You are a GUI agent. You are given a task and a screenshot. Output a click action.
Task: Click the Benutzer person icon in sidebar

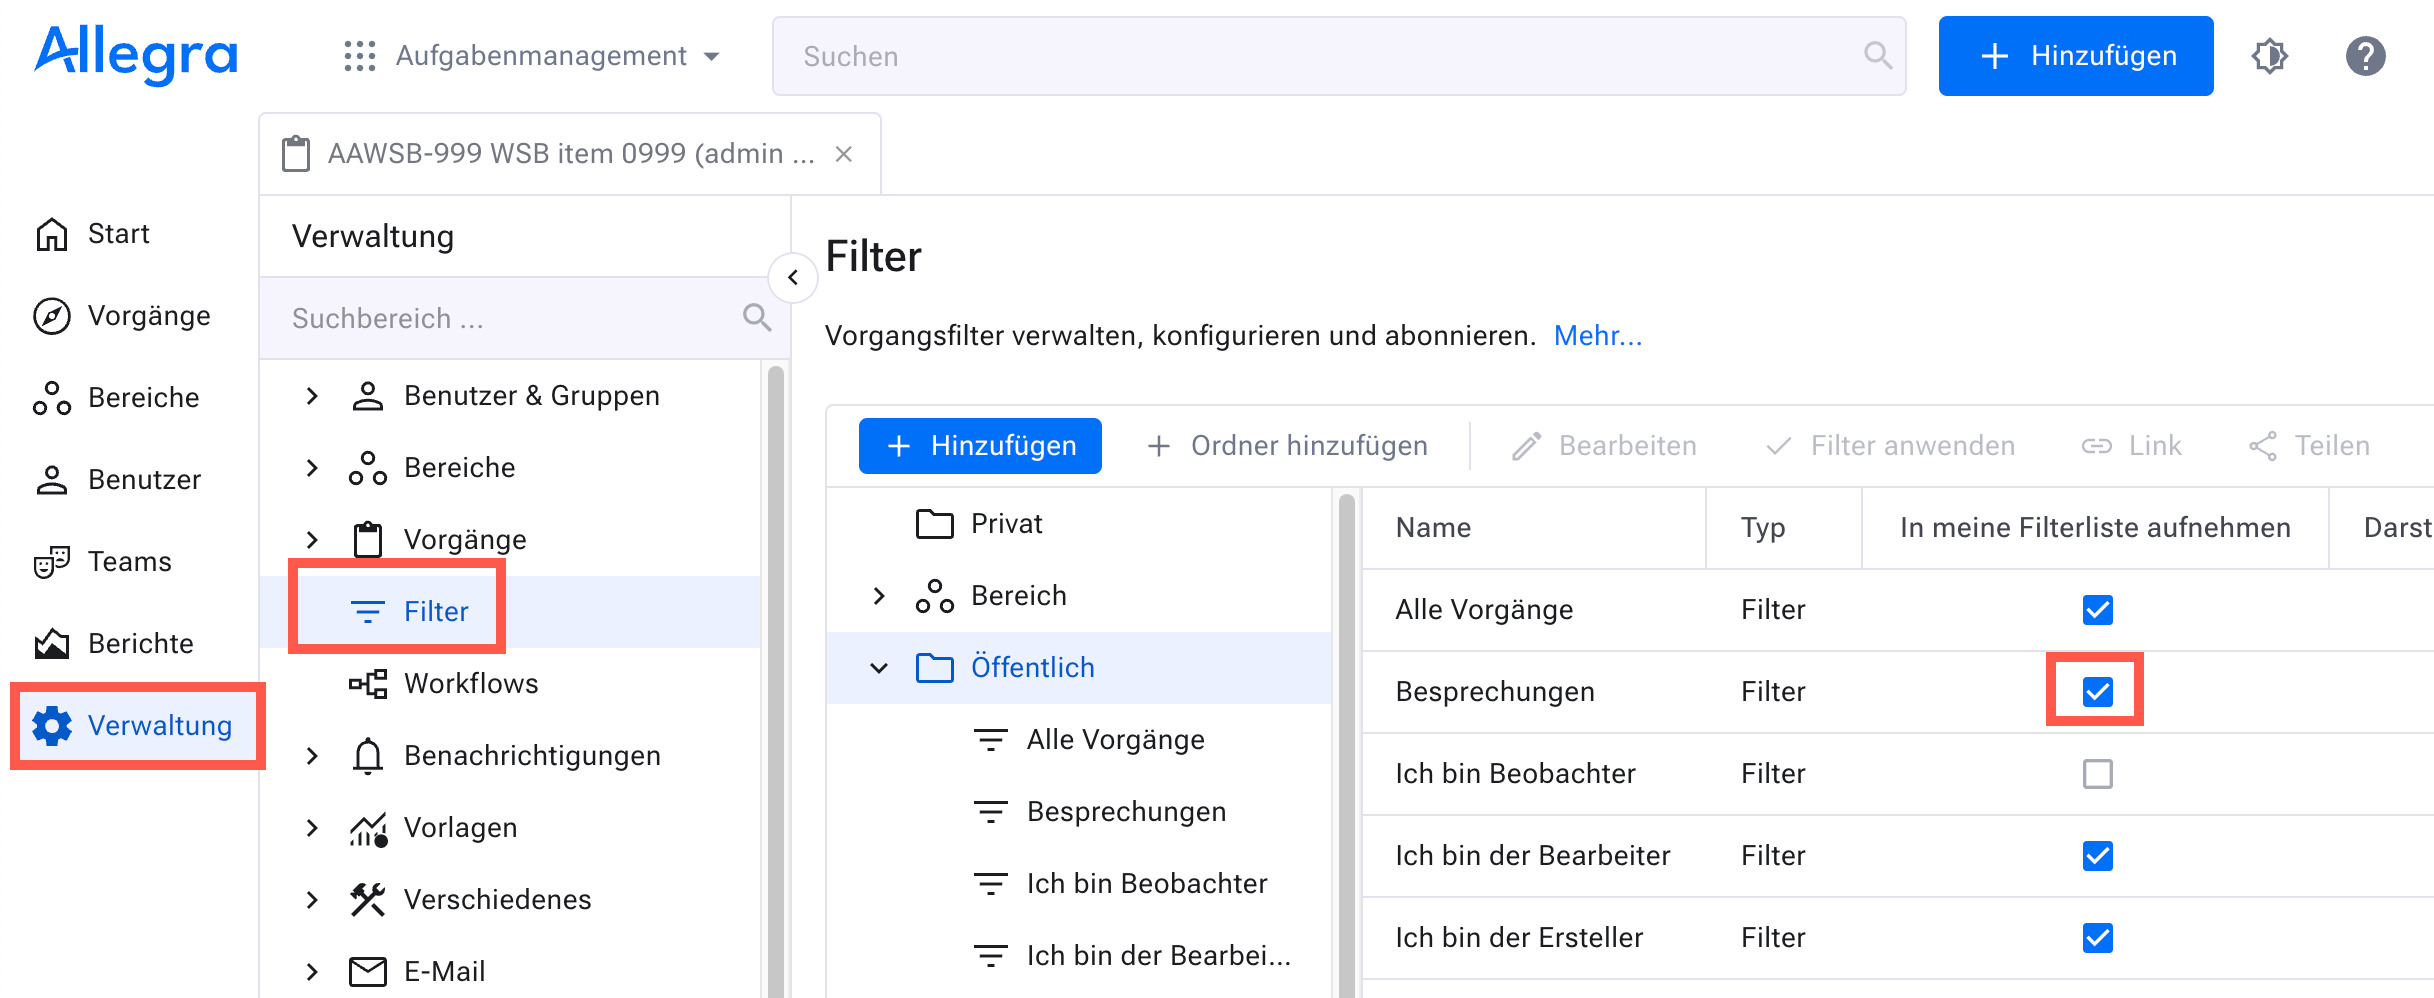point(52,480)
